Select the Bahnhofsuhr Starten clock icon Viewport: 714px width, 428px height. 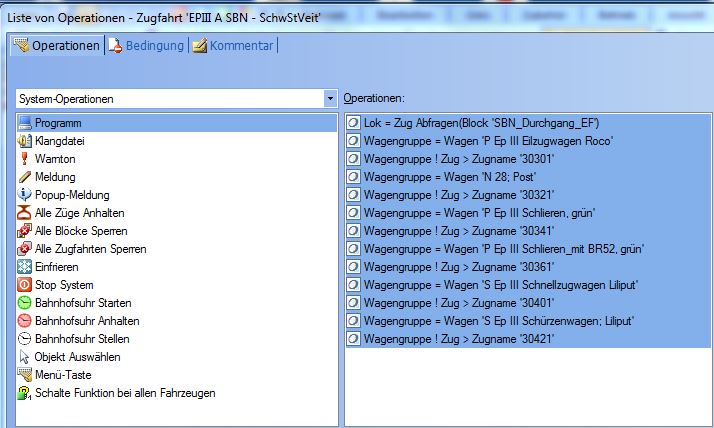25,303
